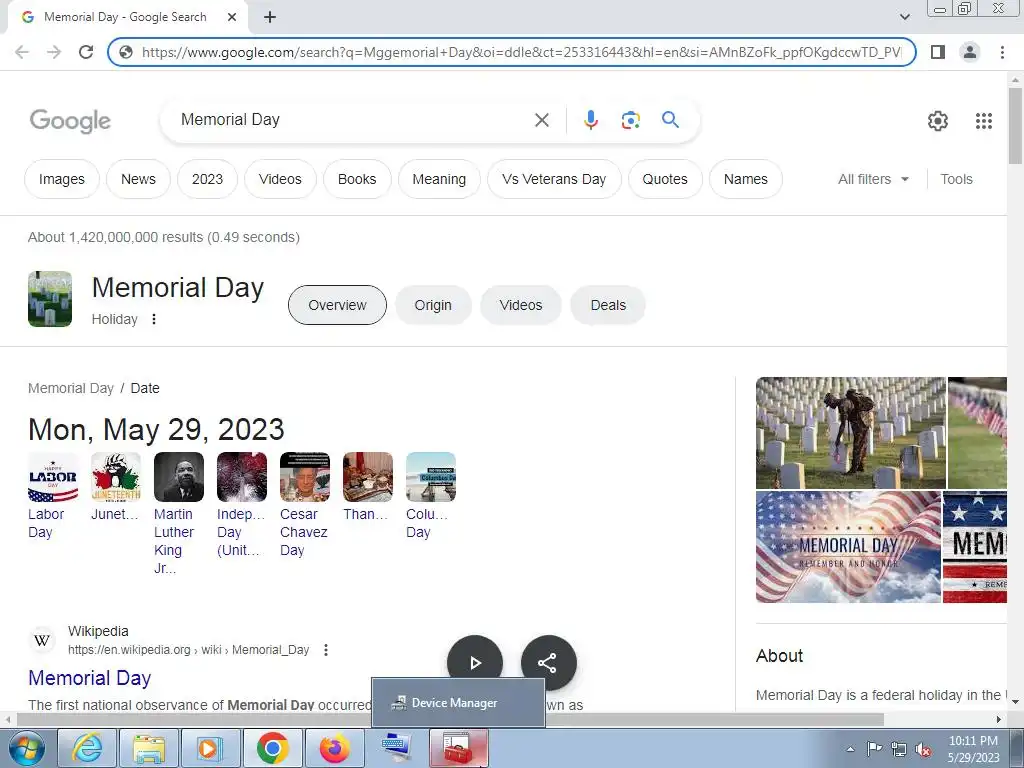Reload the page with the refresh icon
1024x768 pixels.
click(x=86, y=52)
